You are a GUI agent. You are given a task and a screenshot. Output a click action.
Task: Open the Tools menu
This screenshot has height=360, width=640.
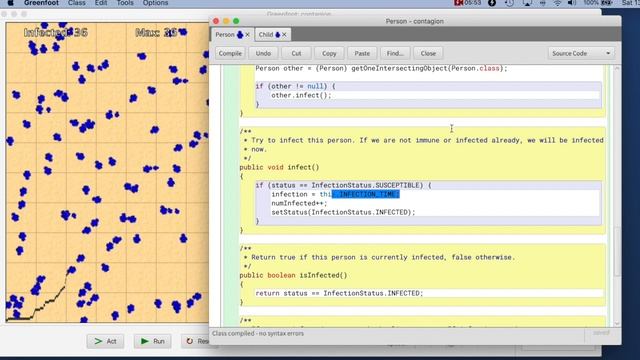click(x=125, y=3)
